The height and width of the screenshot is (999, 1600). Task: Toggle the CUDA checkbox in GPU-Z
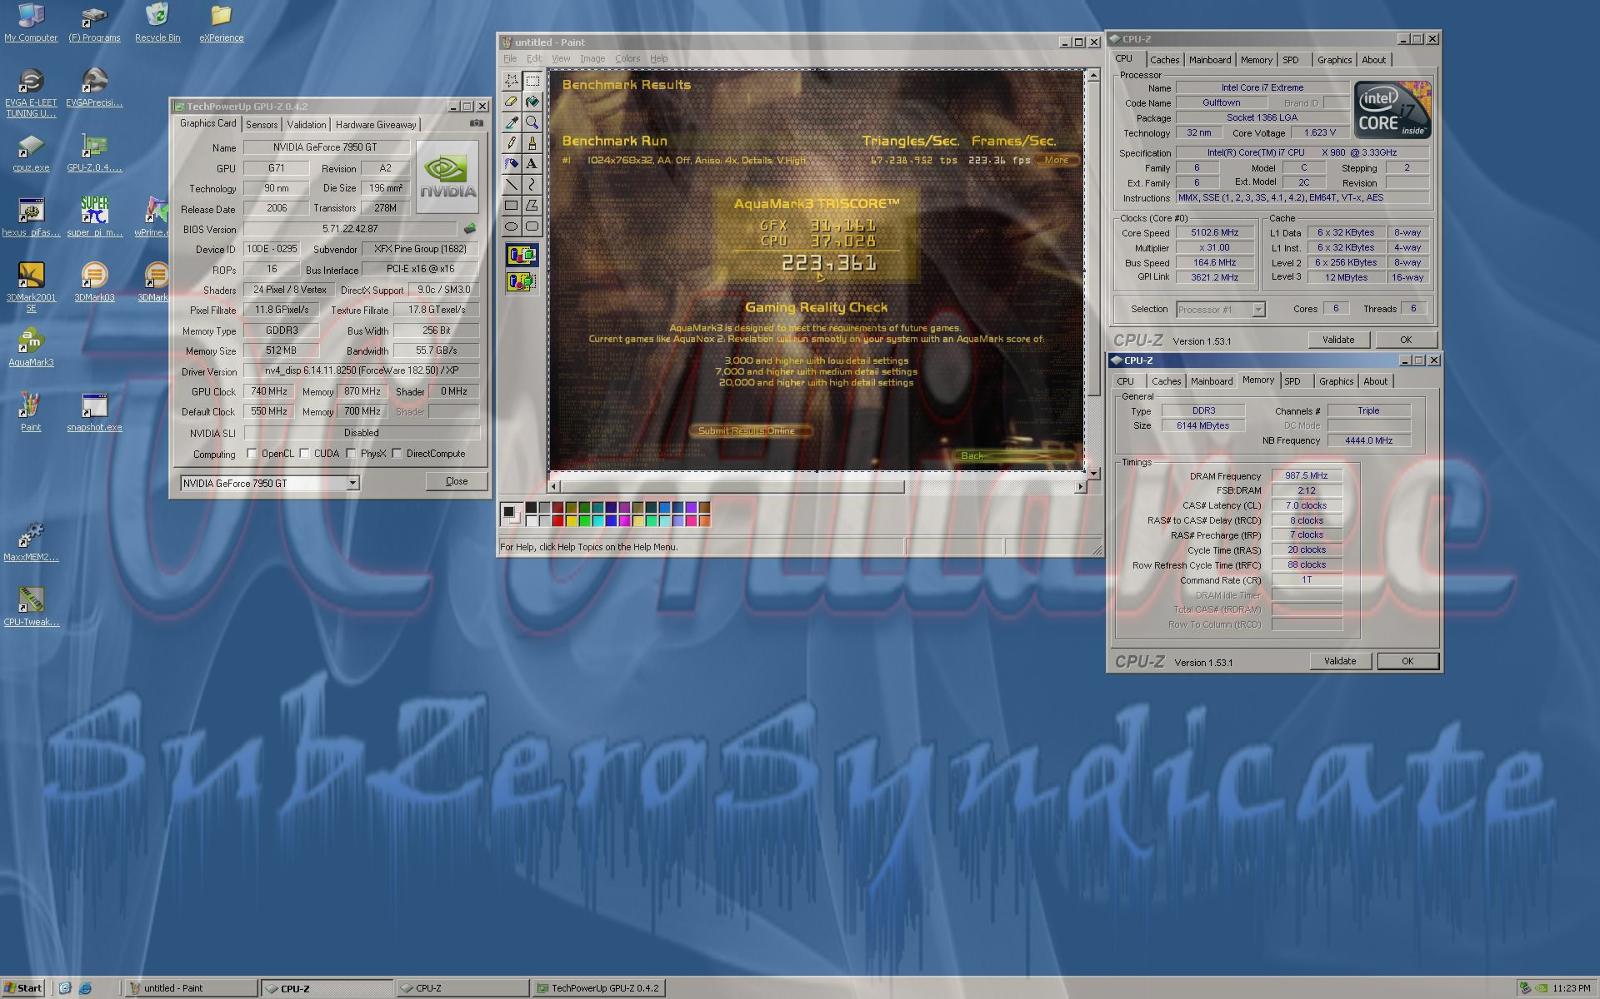304,453
